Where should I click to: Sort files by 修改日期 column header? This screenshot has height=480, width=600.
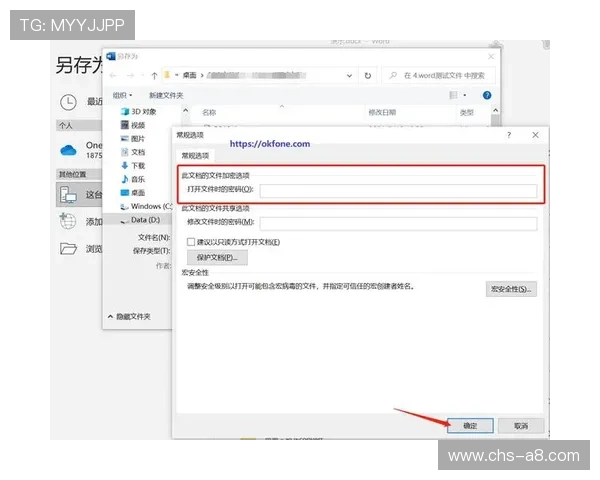pos(382,113)
